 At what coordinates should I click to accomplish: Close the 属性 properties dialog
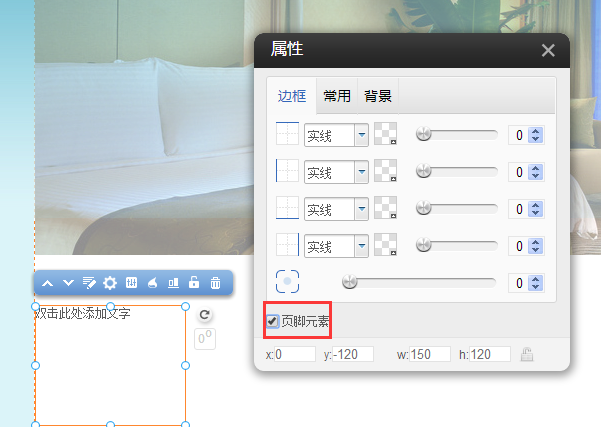click(548, 51)
